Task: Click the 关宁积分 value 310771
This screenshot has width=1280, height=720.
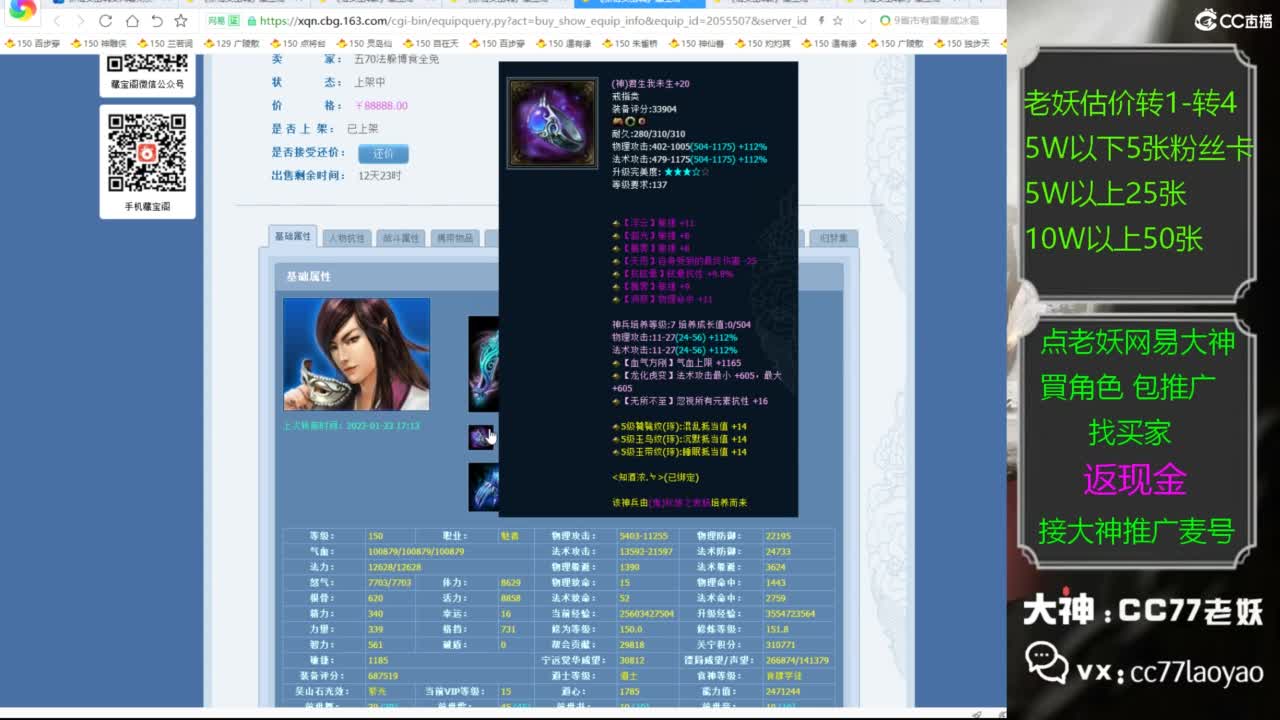Action: click(781, 645)
